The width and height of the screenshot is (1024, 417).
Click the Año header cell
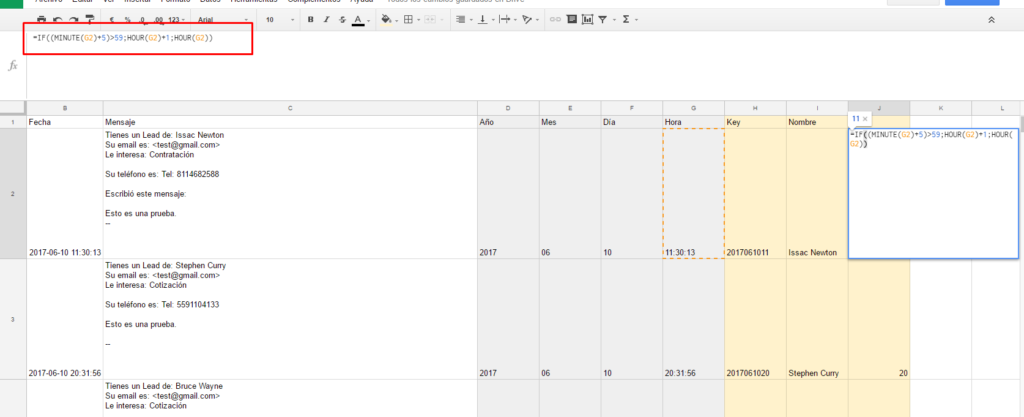(x=508, y=121)
